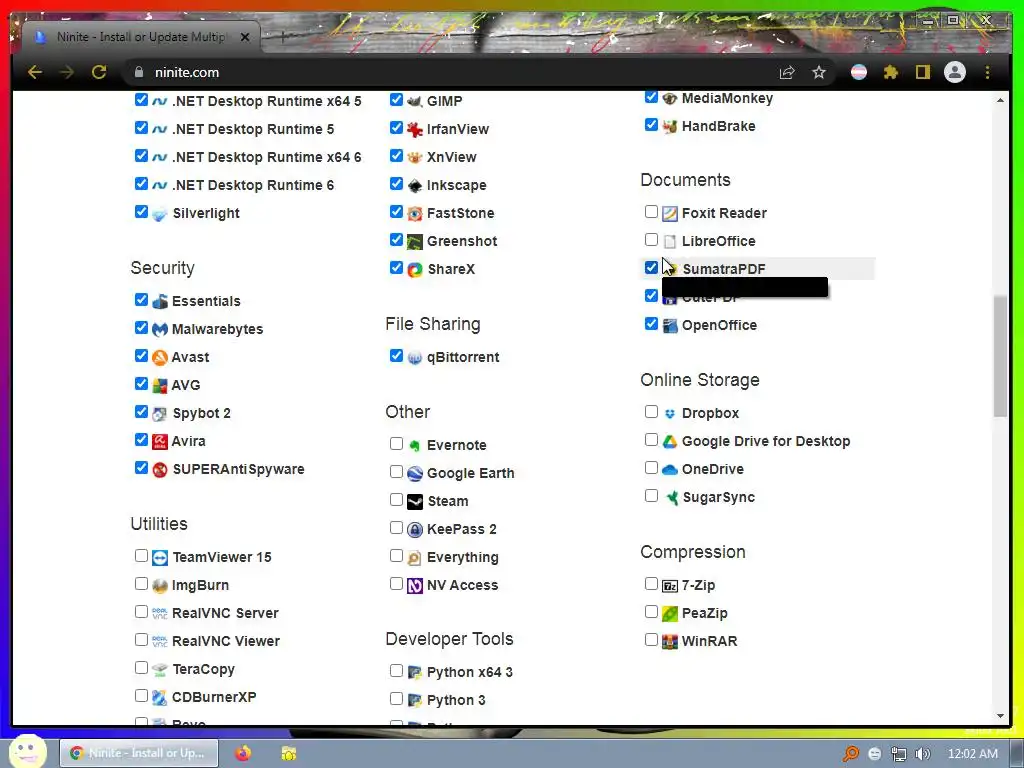Click the RealVNC Viewer label

tap(226, 641)
